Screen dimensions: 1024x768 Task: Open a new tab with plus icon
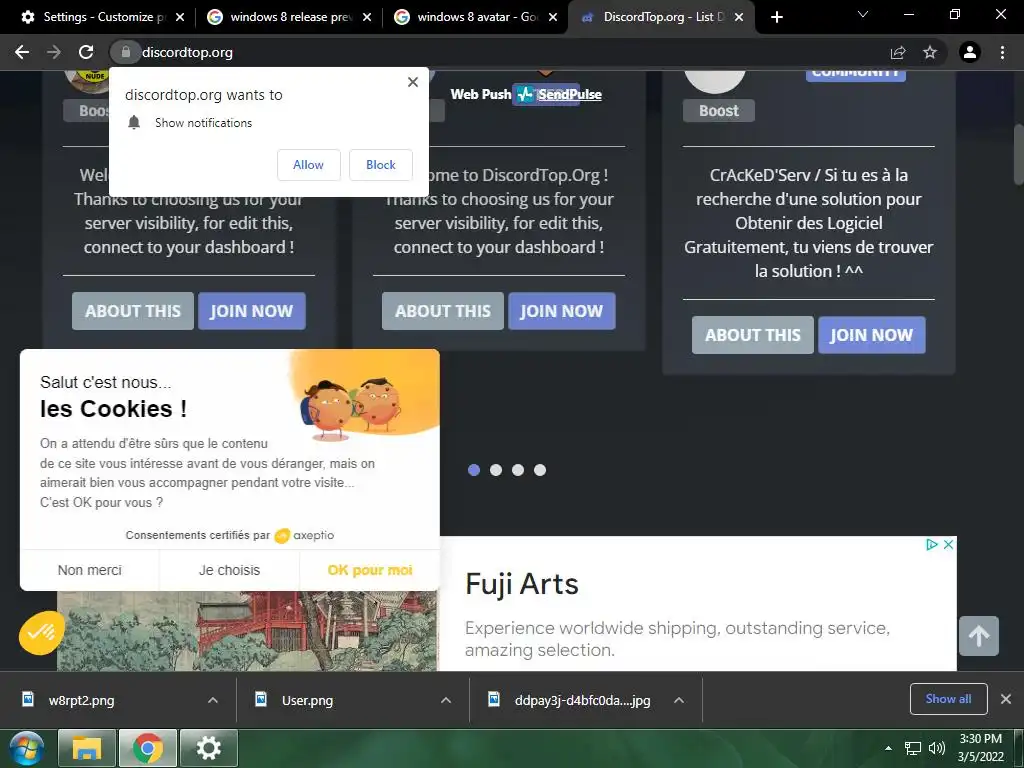pos(776,18)
